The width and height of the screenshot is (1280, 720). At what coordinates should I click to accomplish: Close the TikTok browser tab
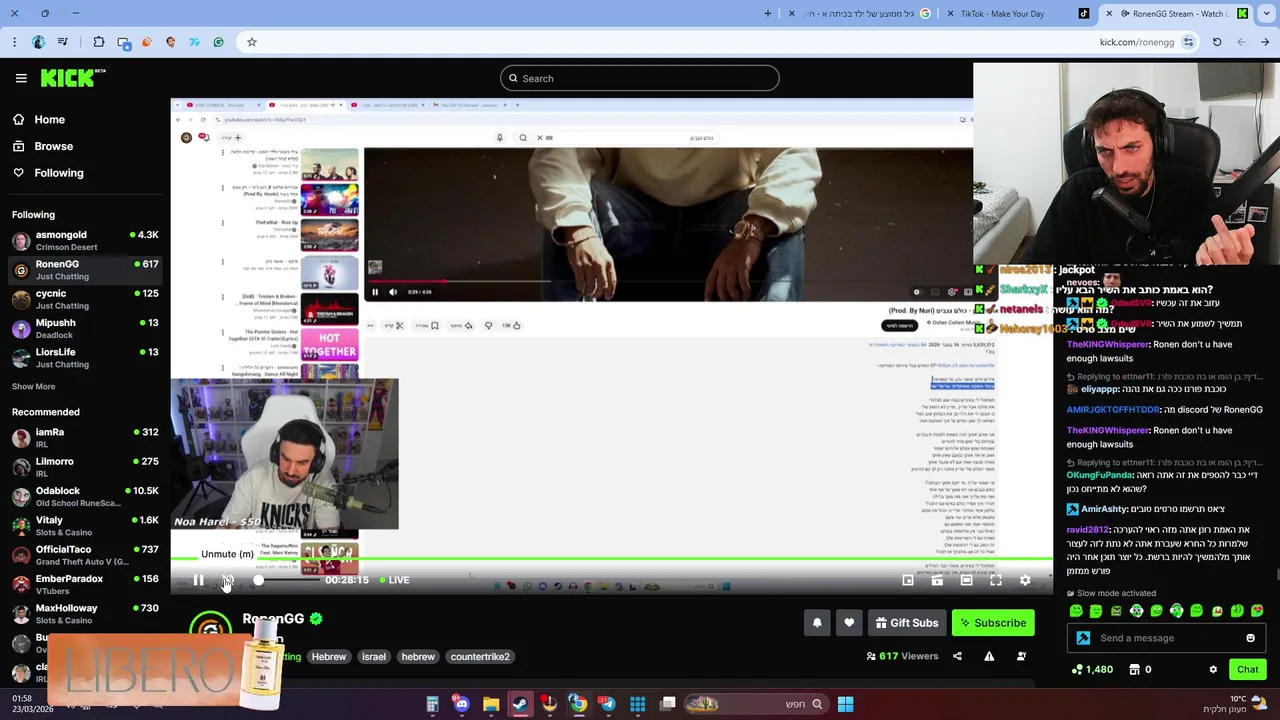(949, 13)
